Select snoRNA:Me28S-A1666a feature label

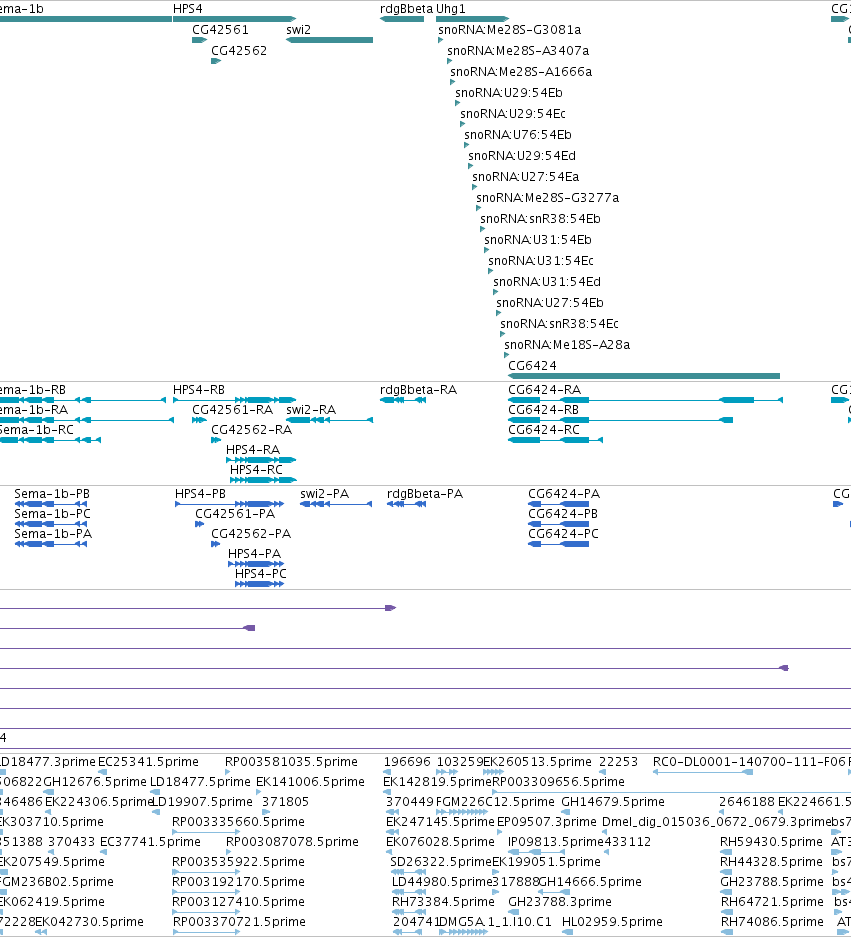[x=521, y=72]
